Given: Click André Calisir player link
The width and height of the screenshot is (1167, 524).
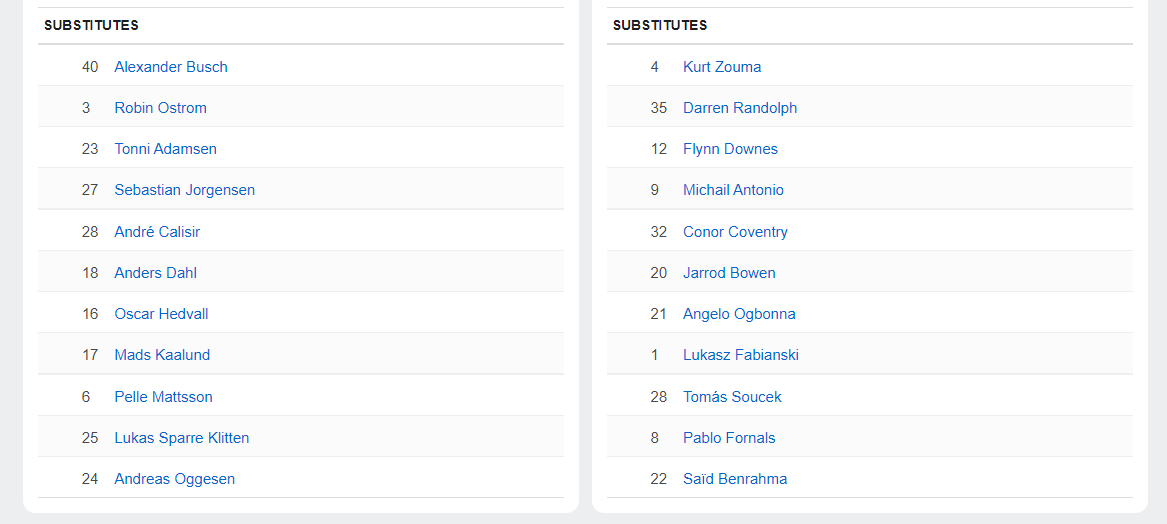Looking at the screenshot, I should (157, 232).
